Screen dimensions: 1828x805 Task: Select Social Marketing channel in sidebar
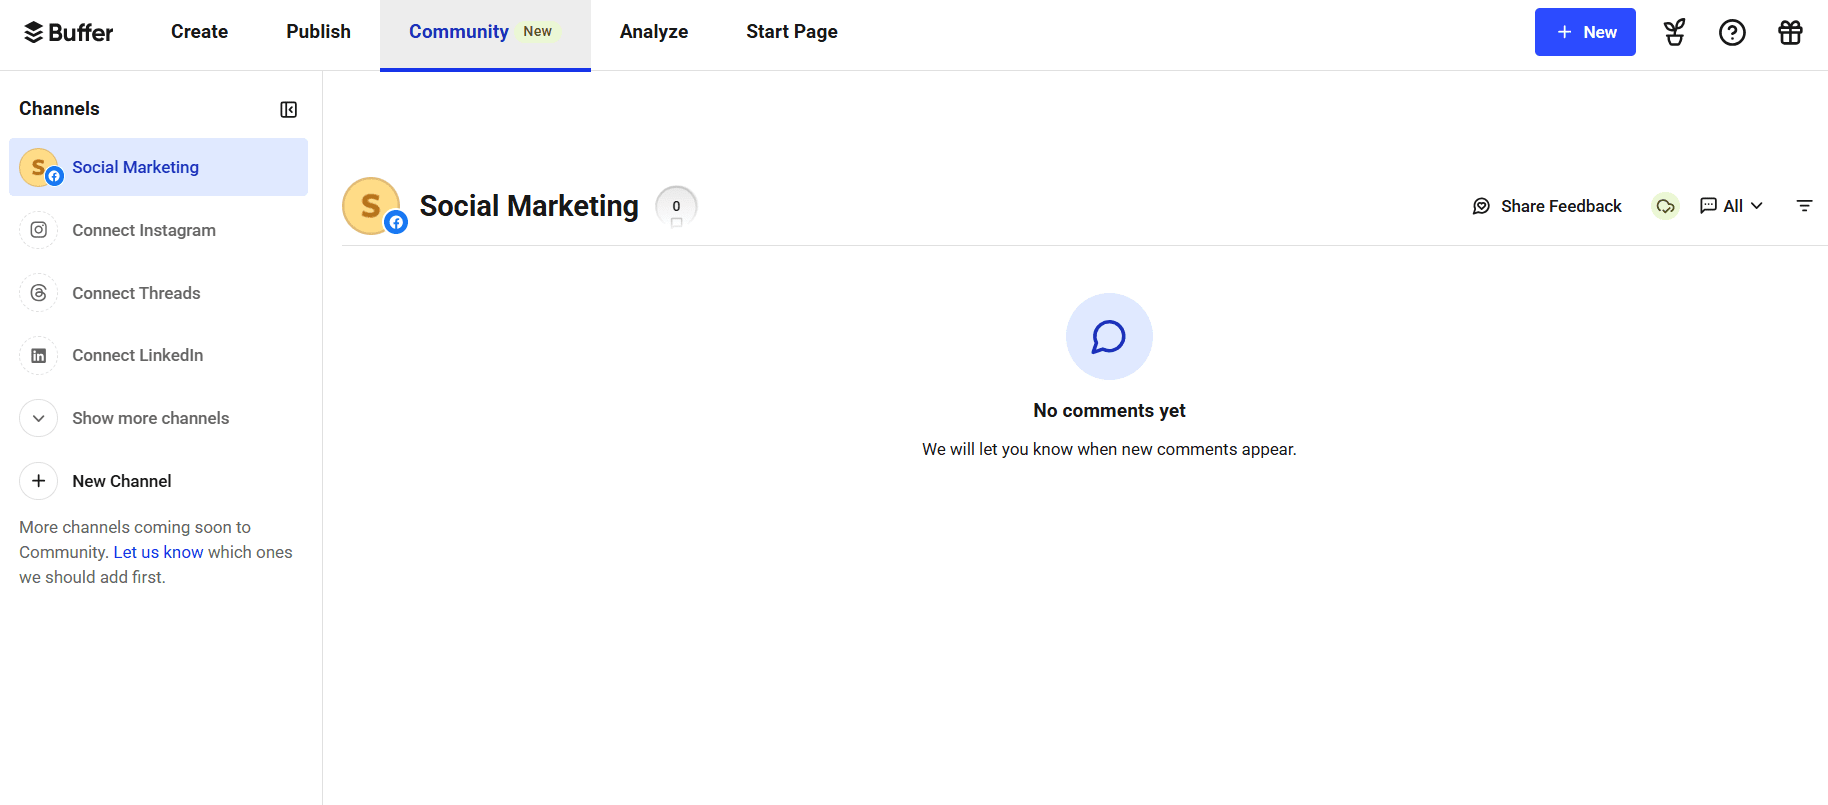pyautogui.click(x=135, y=167)
